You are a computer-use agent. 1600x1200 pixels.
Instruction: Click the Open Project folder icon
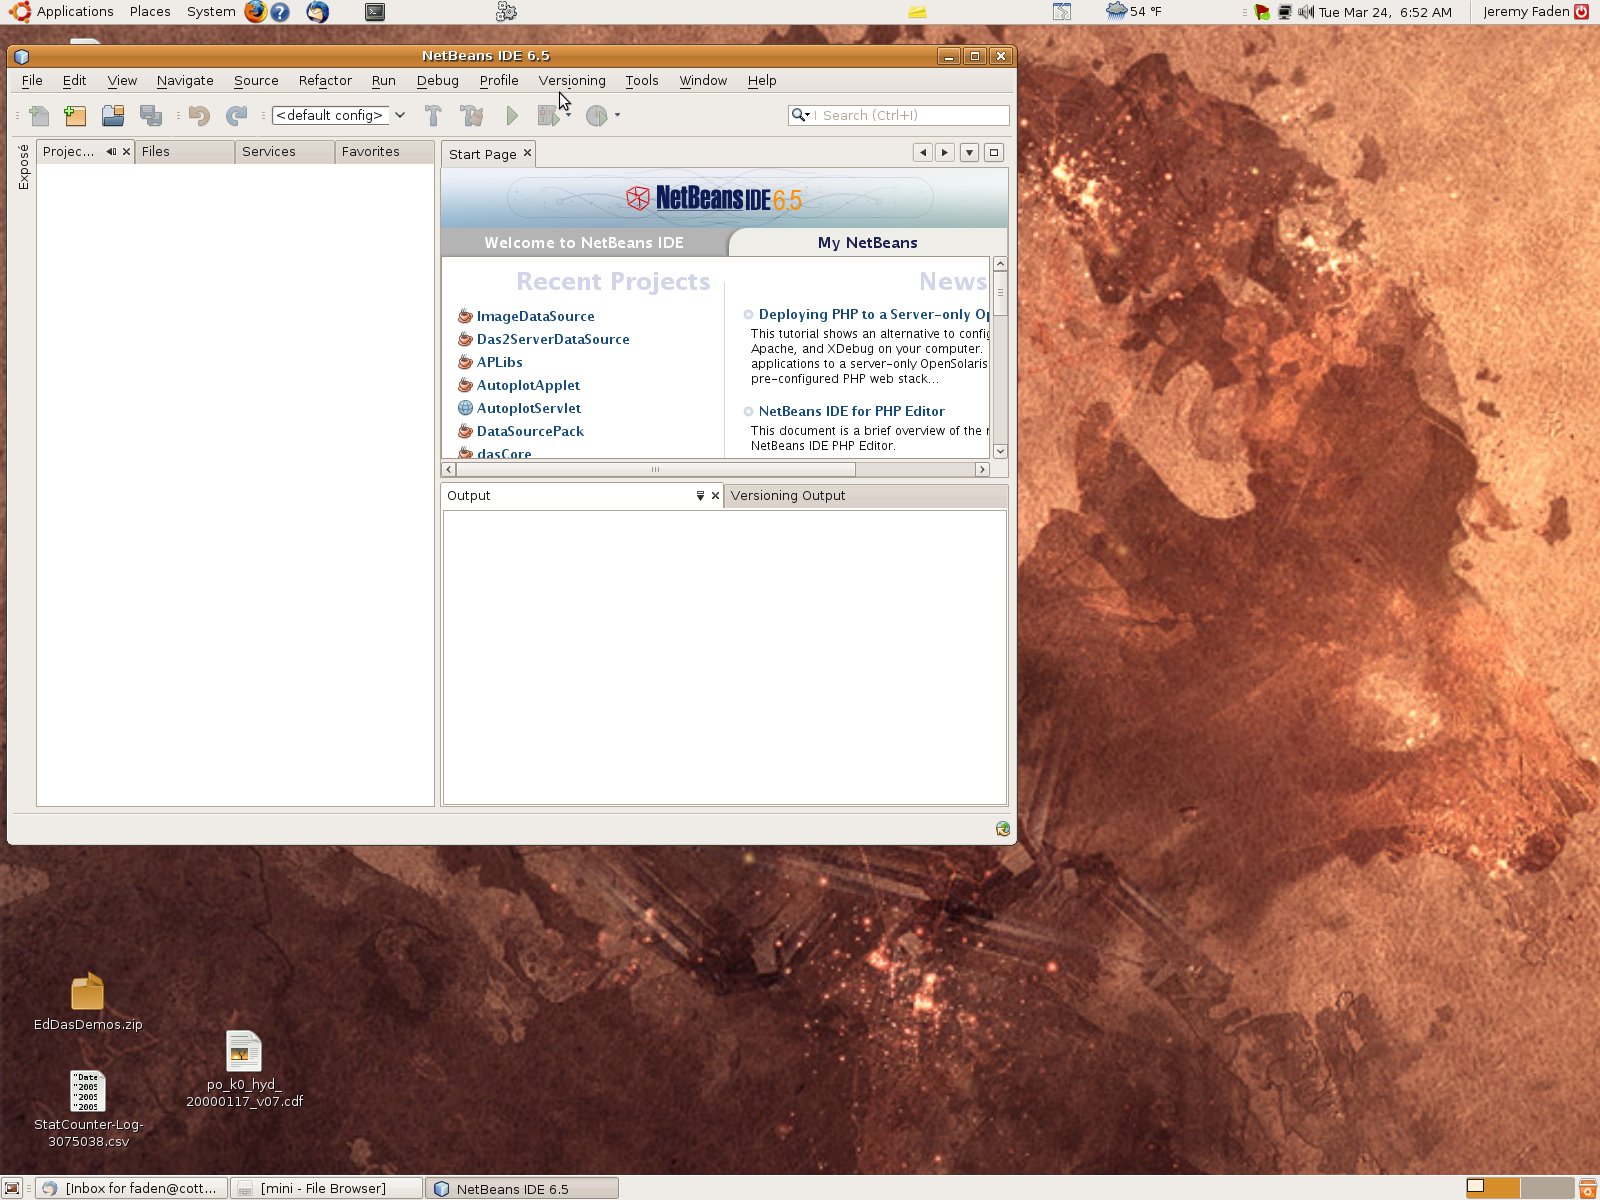tap(113, 115)
